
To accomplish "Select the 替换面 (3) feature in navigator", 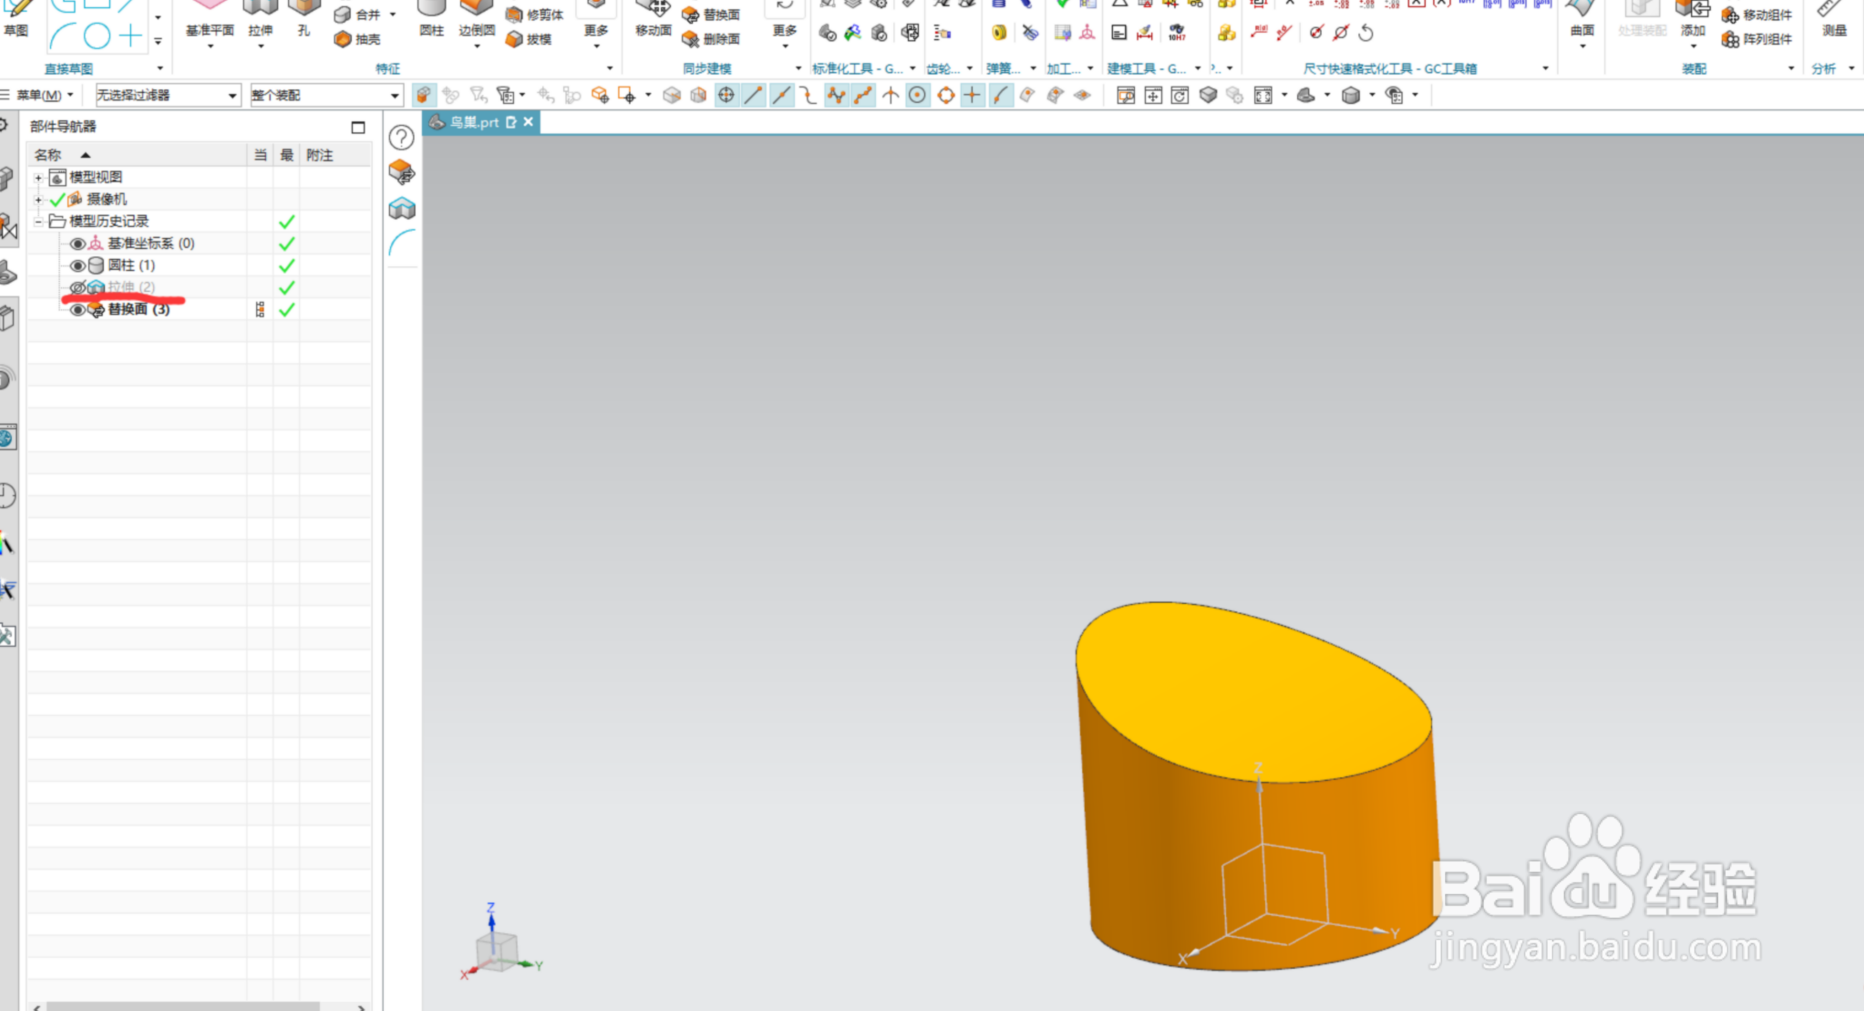I will pyautogui.click(x=139, y=309).
